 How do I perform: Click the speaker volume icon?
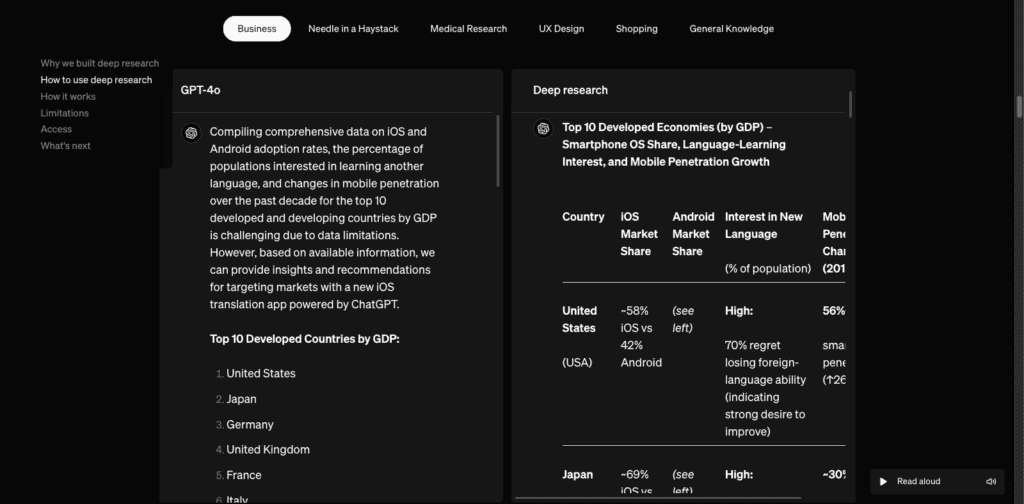click(990, 481)
